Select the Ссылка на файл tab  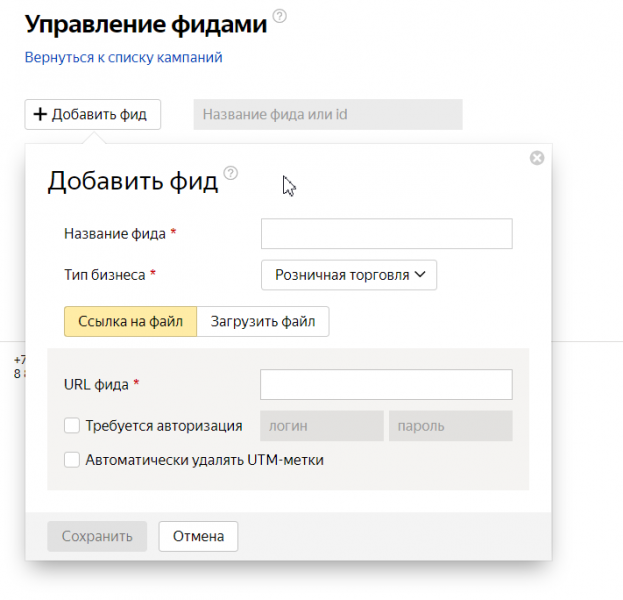130,321
